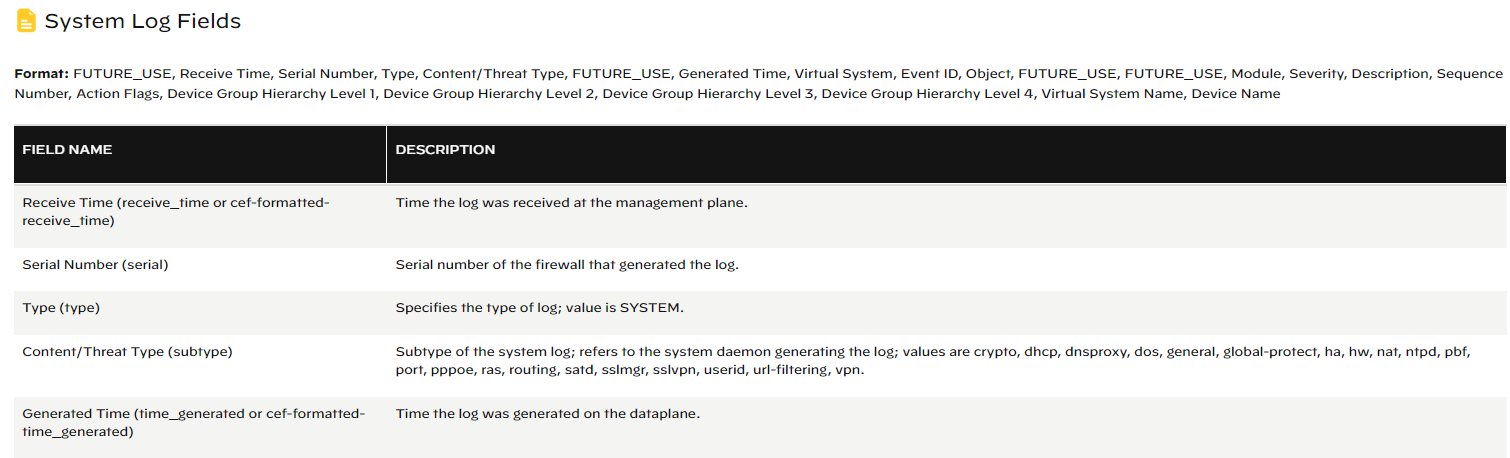Select the Receive Time field name cell
Viewport: 1510px width, 458px height.
(175, 211)
